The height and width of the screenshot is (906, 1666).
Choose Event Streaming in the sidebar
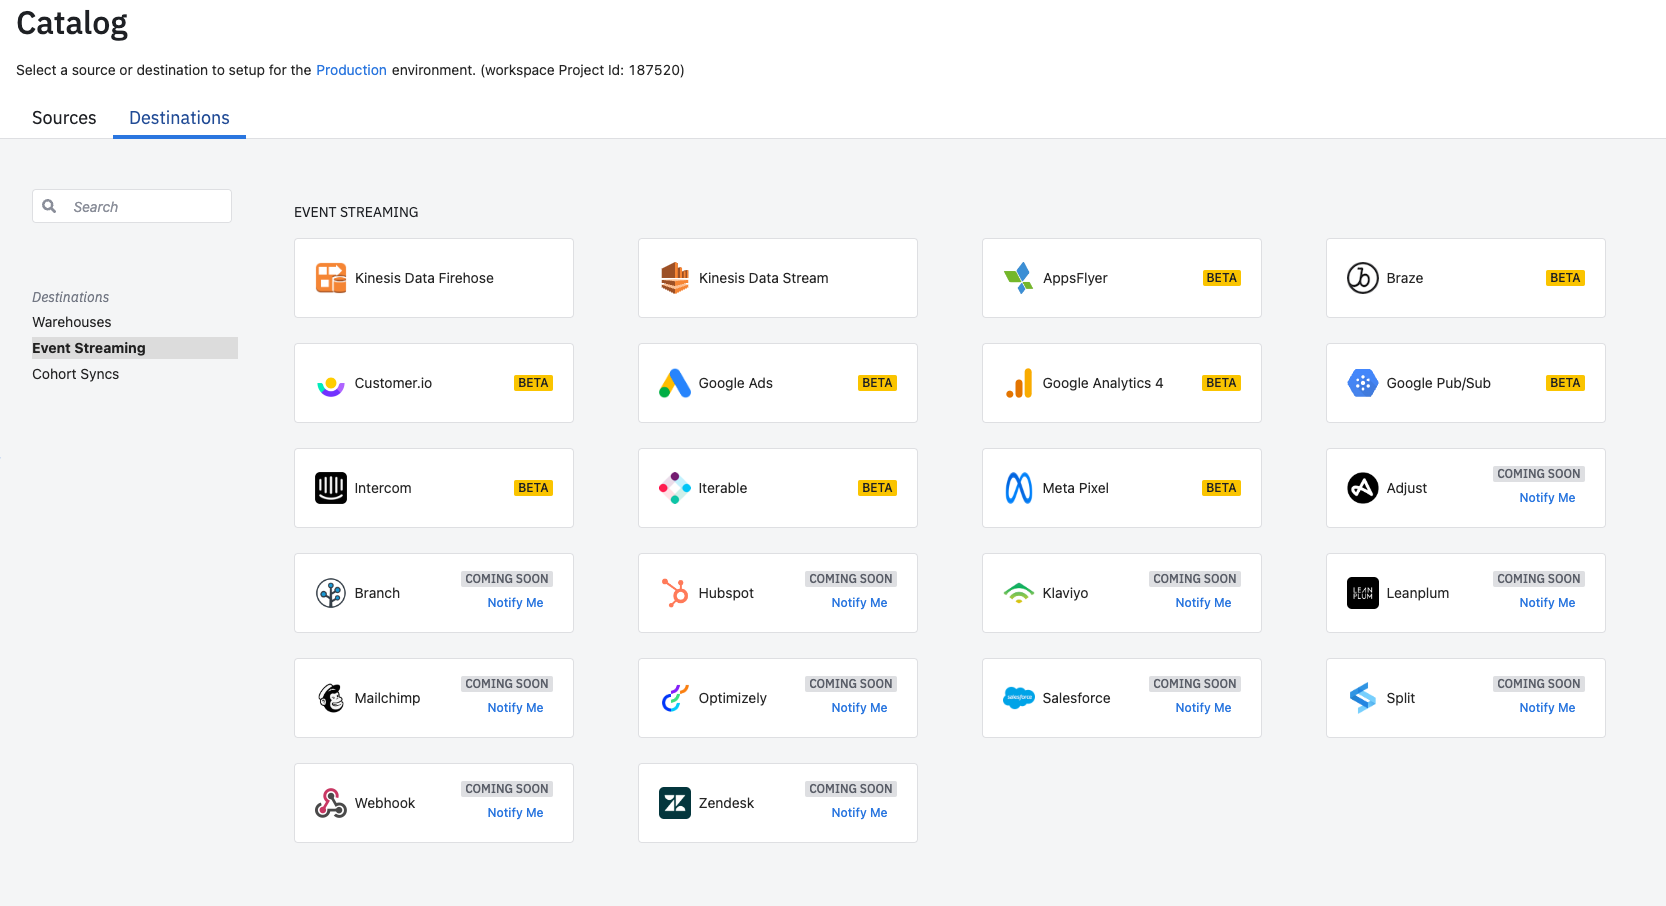pos(135,348)
